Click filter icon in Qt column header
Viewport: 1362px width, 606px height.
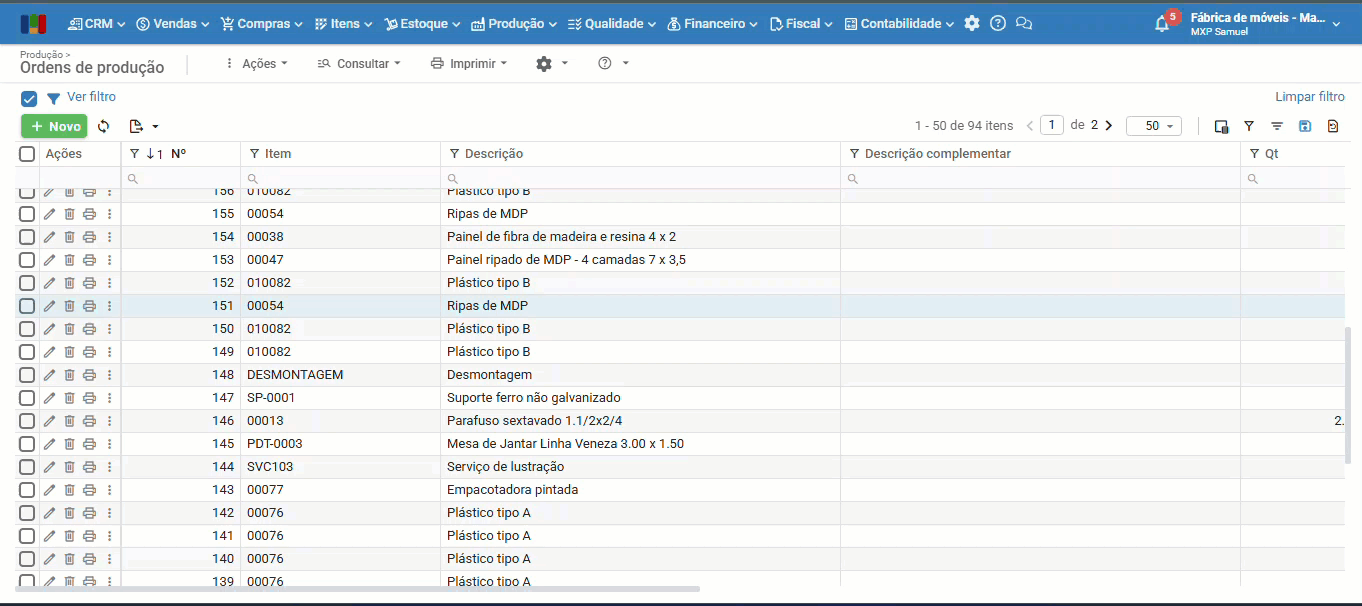point(1254,154)
